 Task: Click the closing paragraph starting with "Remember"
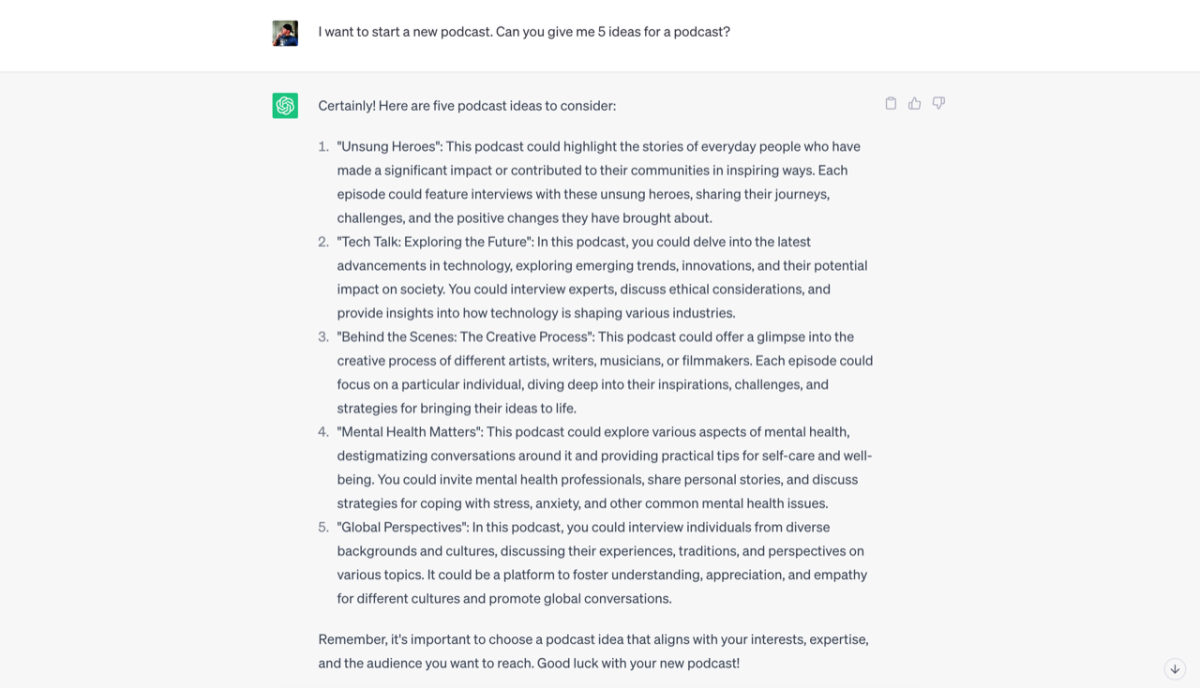point(593,651)
